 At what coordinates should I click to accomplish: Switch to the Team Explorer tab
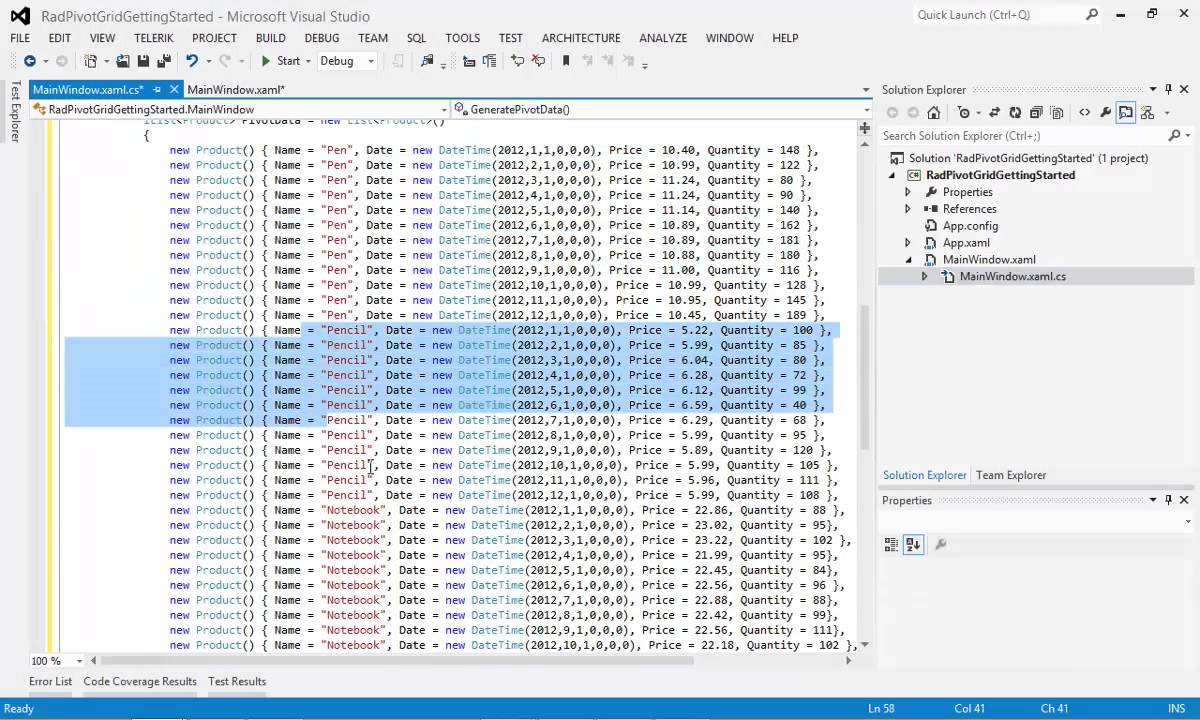point(1011,475)
